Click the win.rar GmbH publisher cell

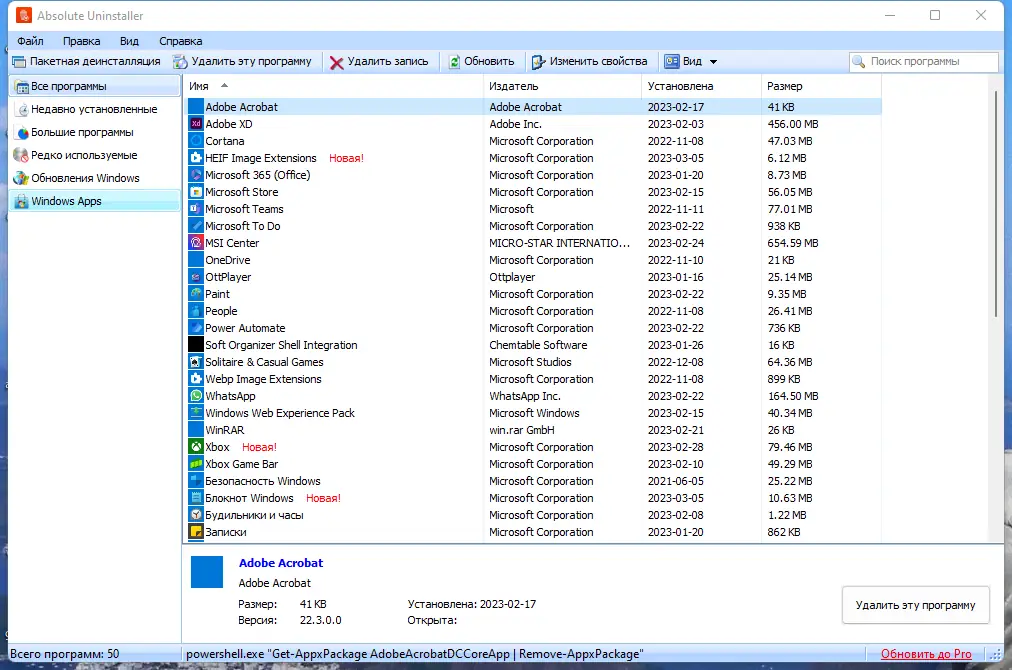(x=521, y=430)
